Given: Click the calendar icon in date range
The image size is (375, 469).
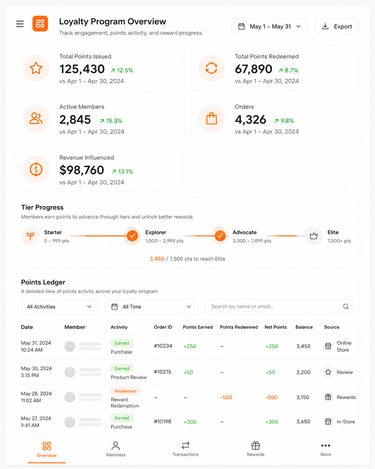Looking at the screenshot, I should (241, 26).
